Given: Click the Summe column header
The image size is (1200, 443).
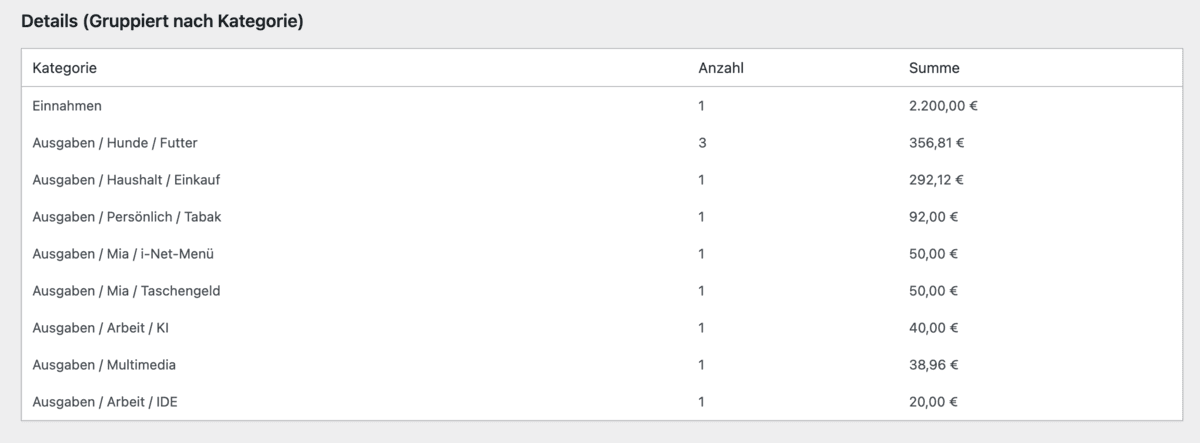Looking at the screenshot, I should [934, 68].
